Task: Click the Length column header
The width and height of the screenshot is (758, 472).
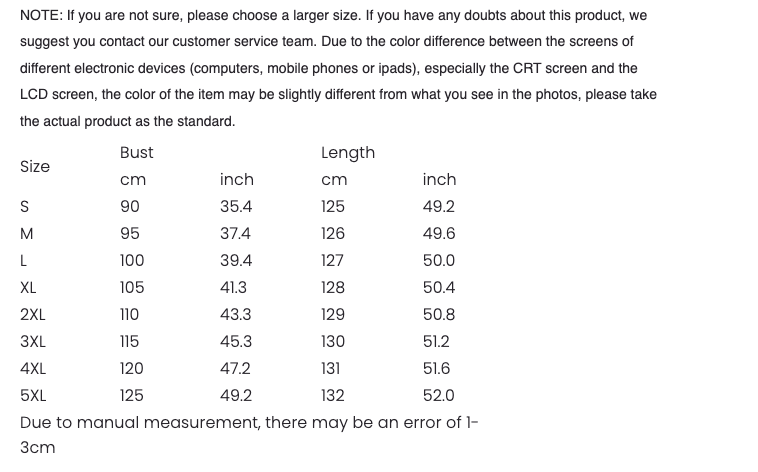Action: tap(348, 152)
